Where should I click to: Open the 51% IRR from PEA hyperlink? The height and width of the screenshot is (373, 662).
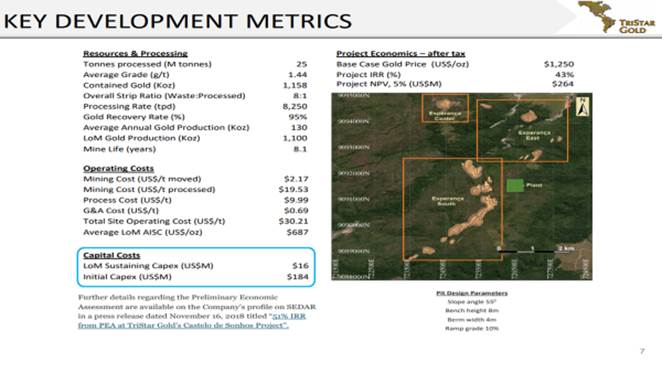pos(191,321)
